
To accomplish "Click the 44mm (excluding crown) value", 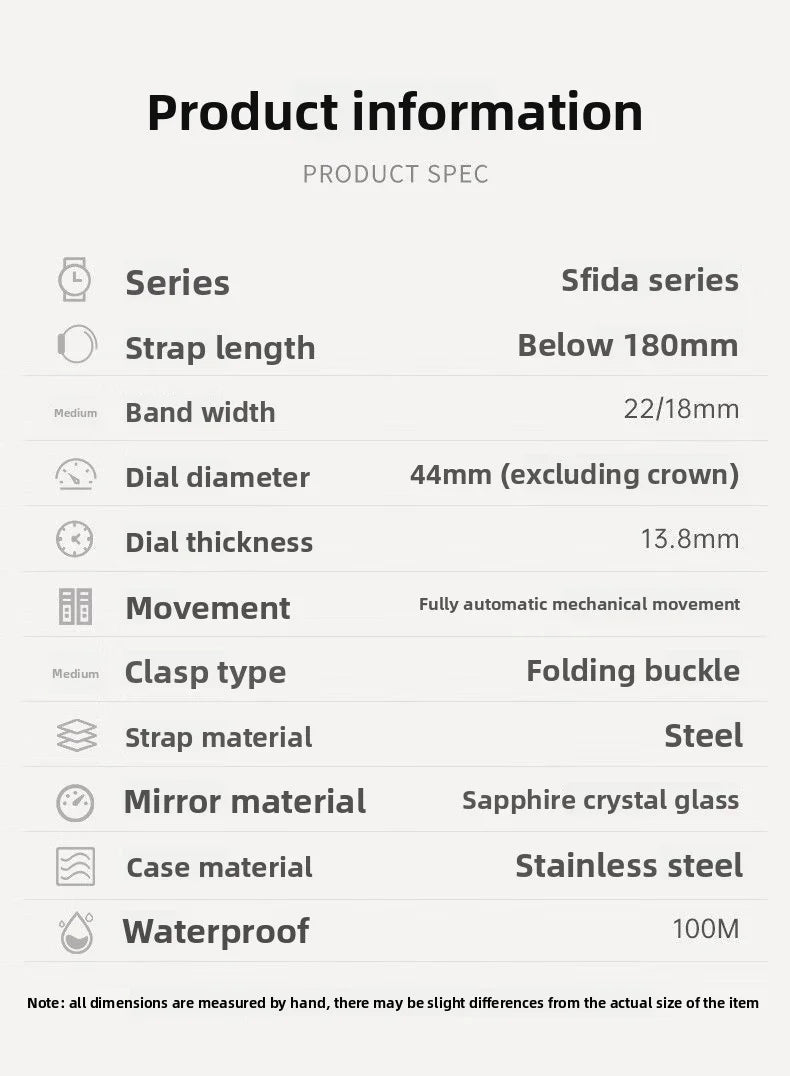I will tap(574, 474).
